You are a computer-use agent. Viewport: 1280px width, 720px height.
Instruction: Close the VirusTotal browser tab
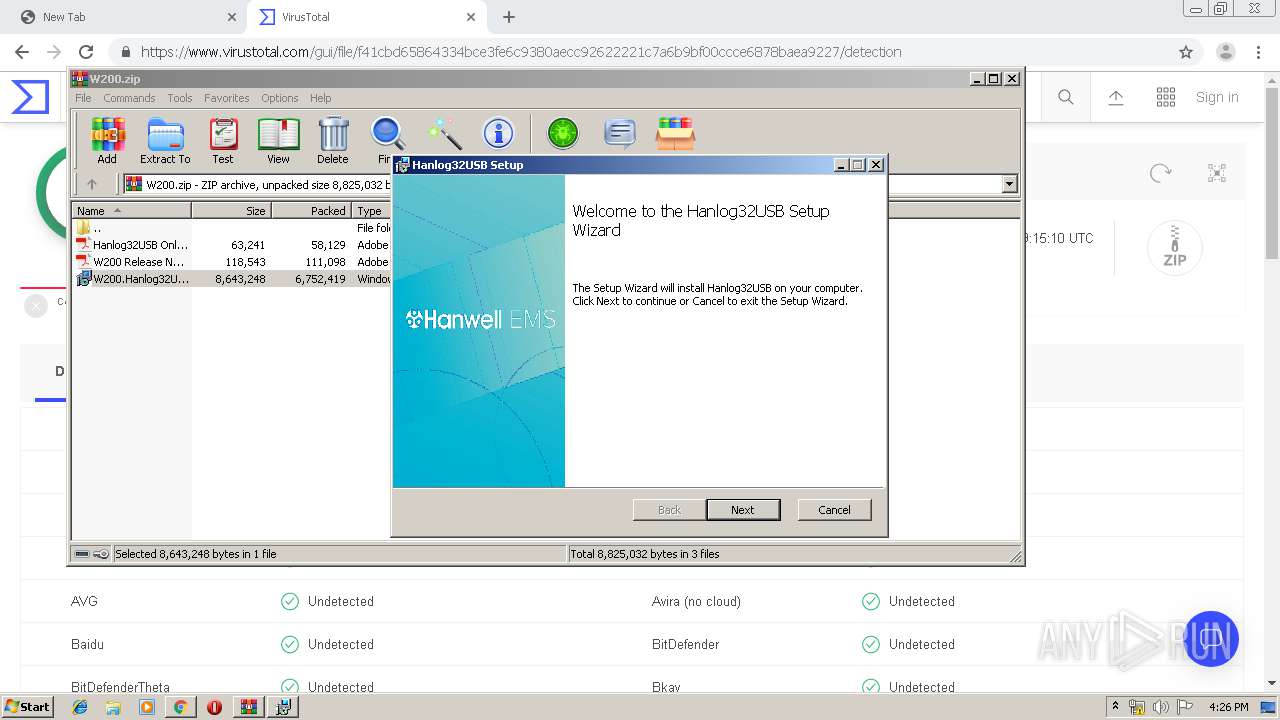pos(471,17)
